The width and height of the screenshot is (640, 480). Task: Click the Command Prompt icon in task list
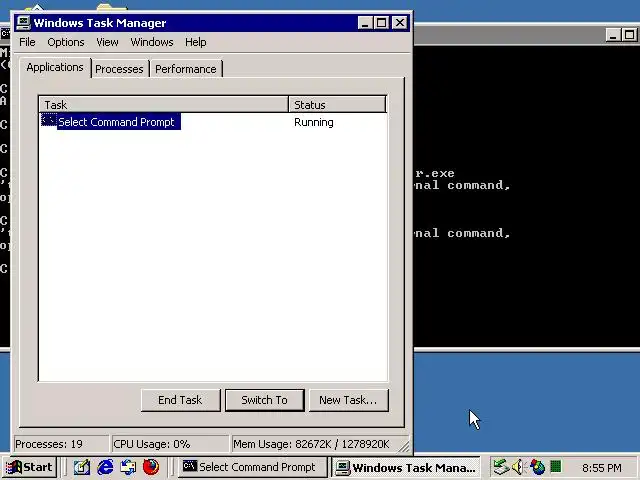tap(49, 121)
